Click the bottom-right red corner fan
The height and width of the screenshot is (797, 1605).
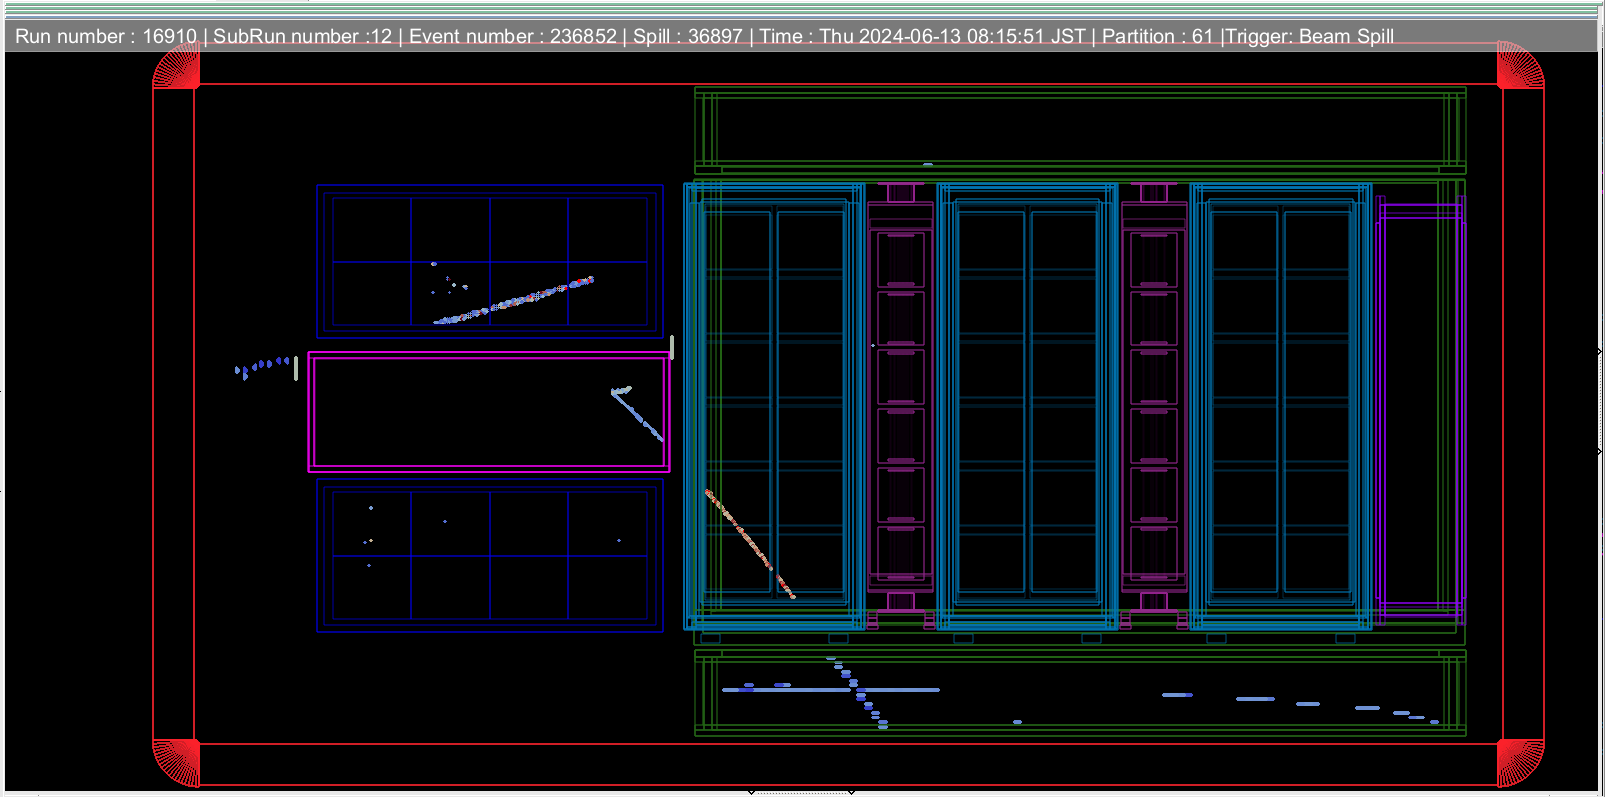pos(1519,762)
